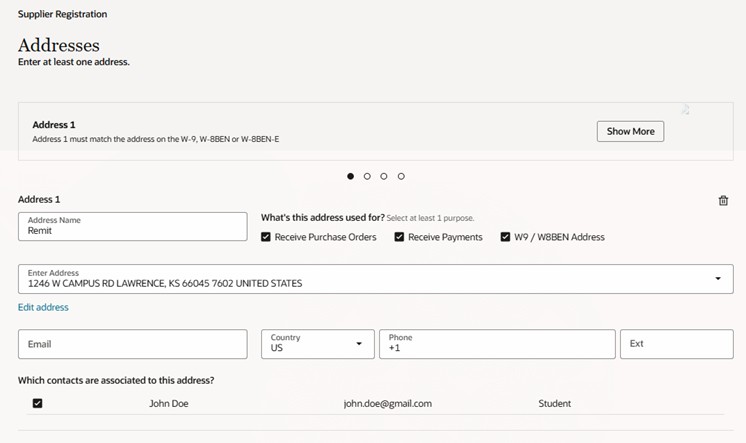
Task: Click the Supplier Registration title
Action: pos(62,14)
